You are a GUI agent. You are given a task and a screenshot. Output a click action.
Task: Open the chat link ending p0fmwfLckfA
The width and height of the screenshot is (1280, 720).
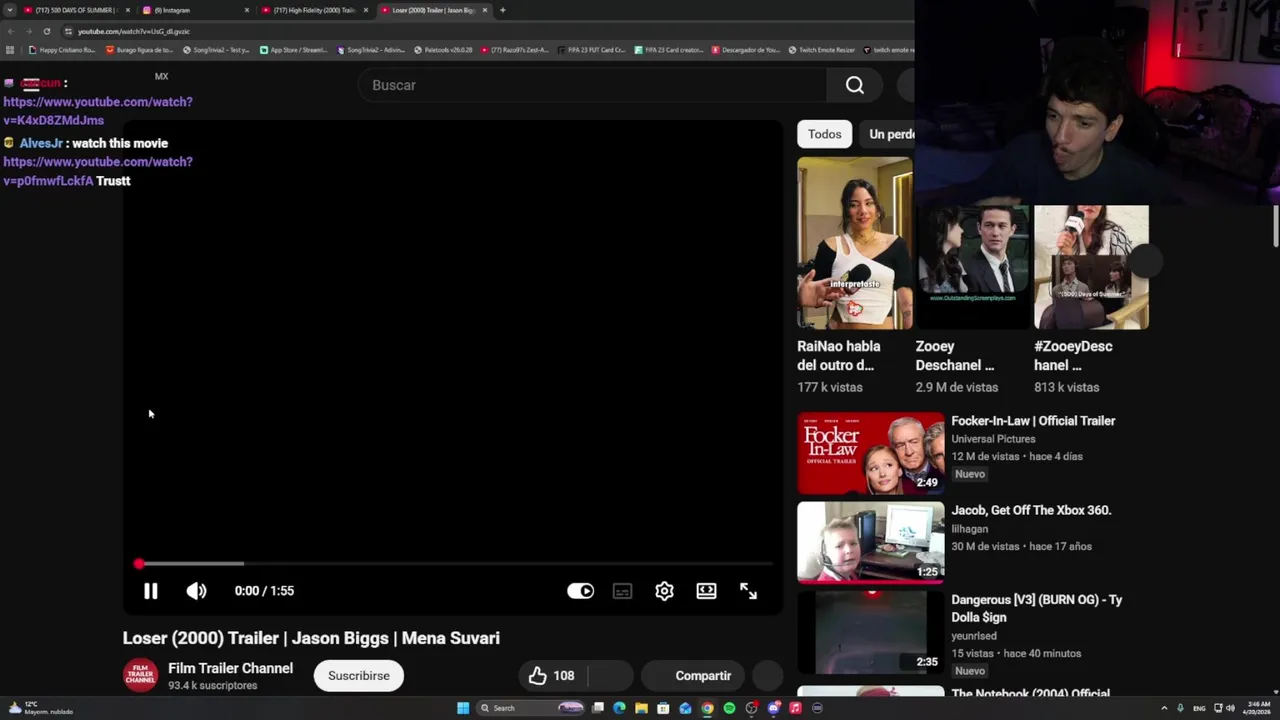pos(97,171)
